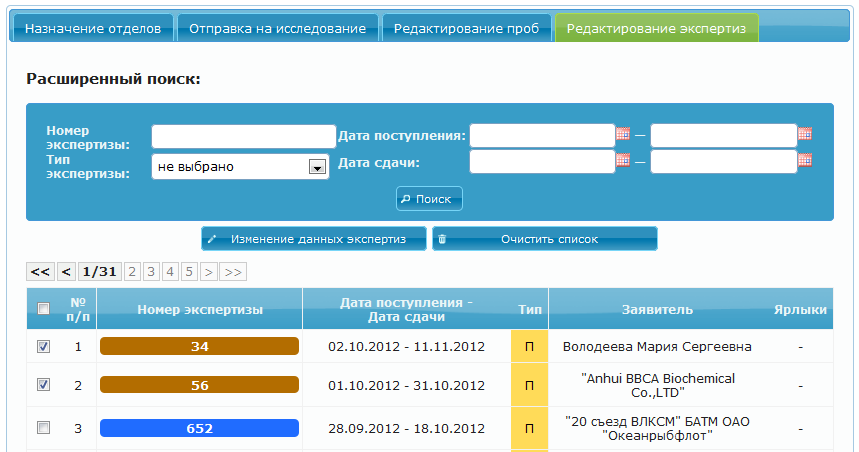Go to first page of results
859x452 pixels.
[x=40, y=271]
